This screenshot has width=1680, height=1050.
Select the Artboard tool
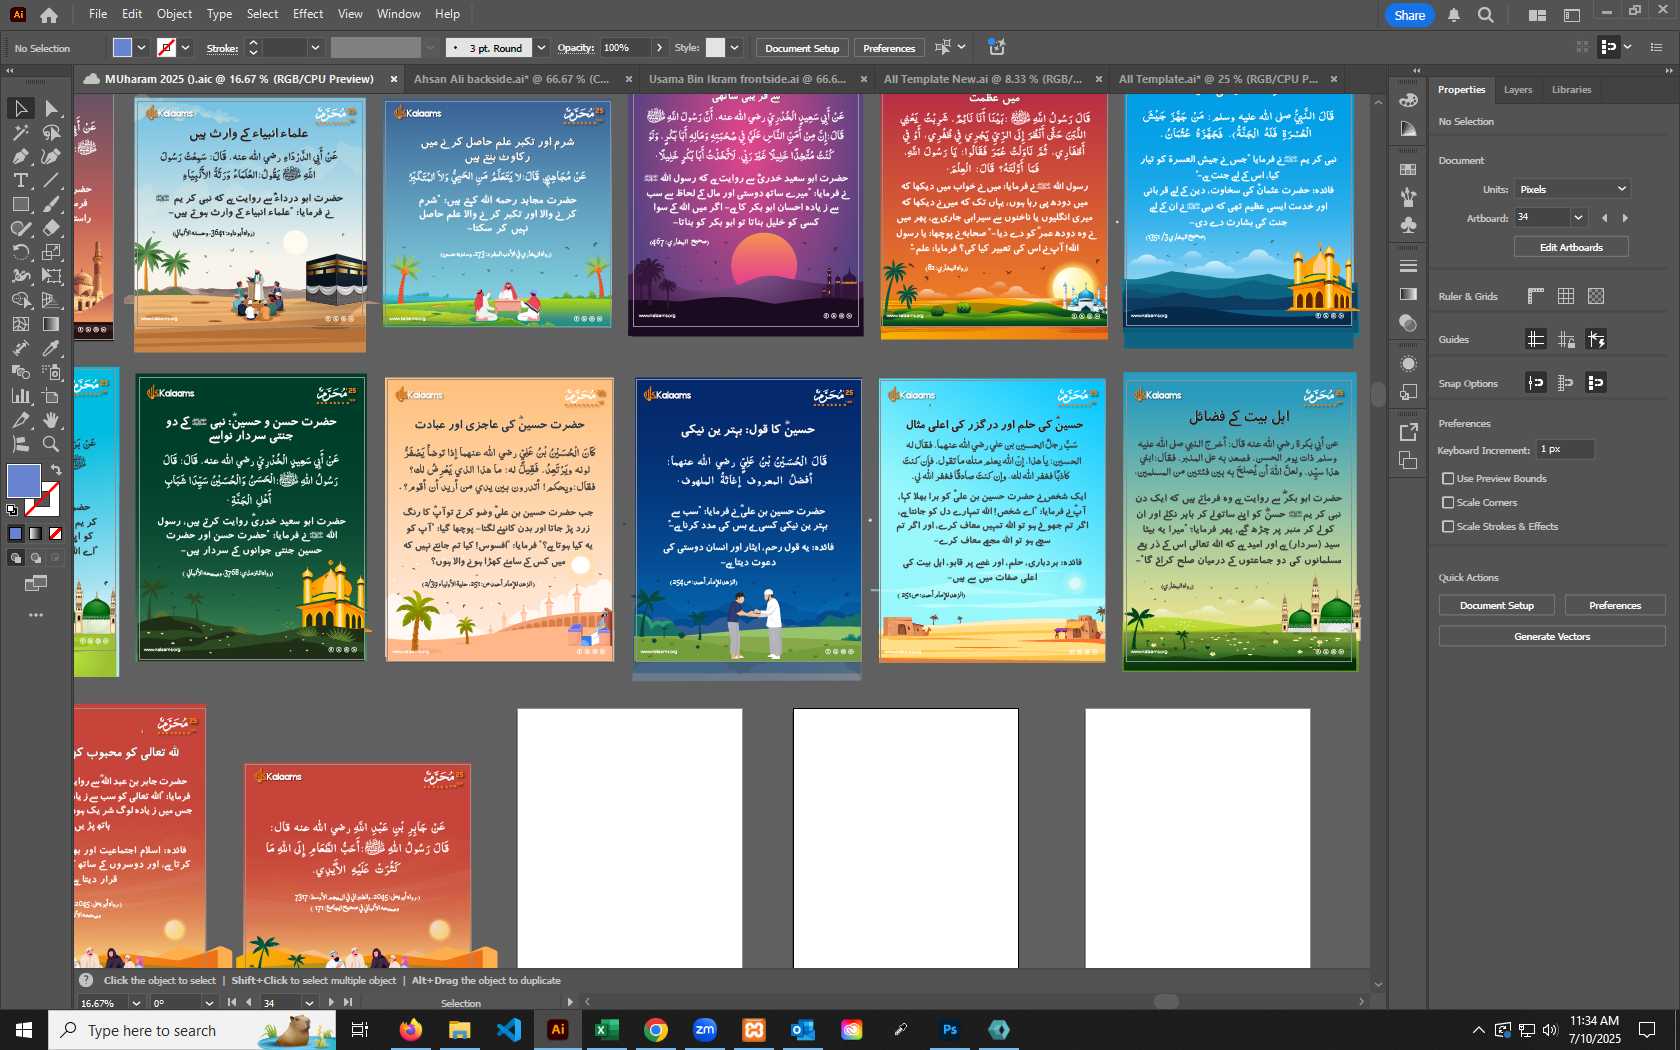pos(51,396)
